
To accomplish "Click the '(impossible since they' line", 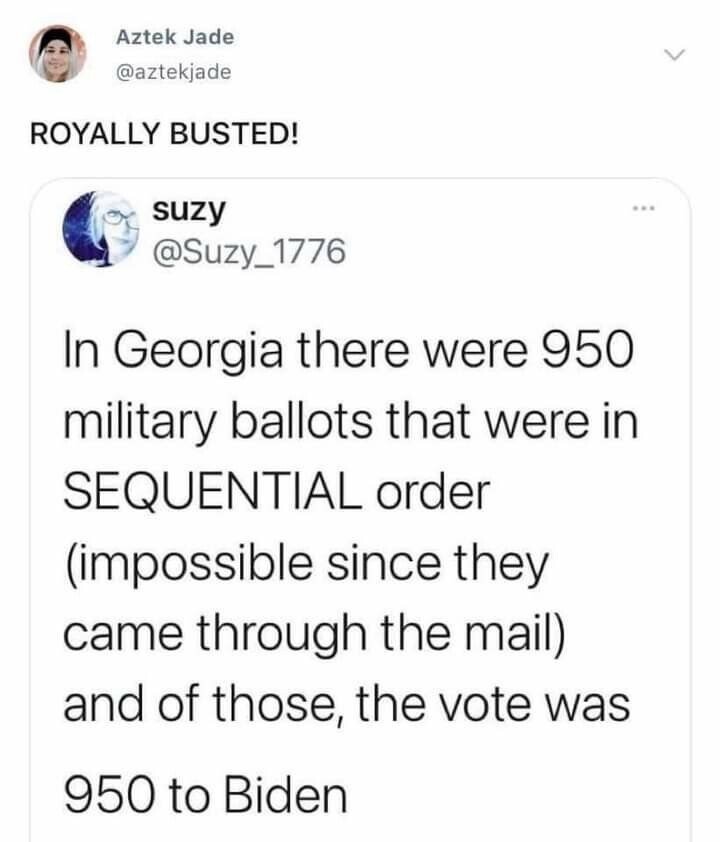I will tap(306, 565).
